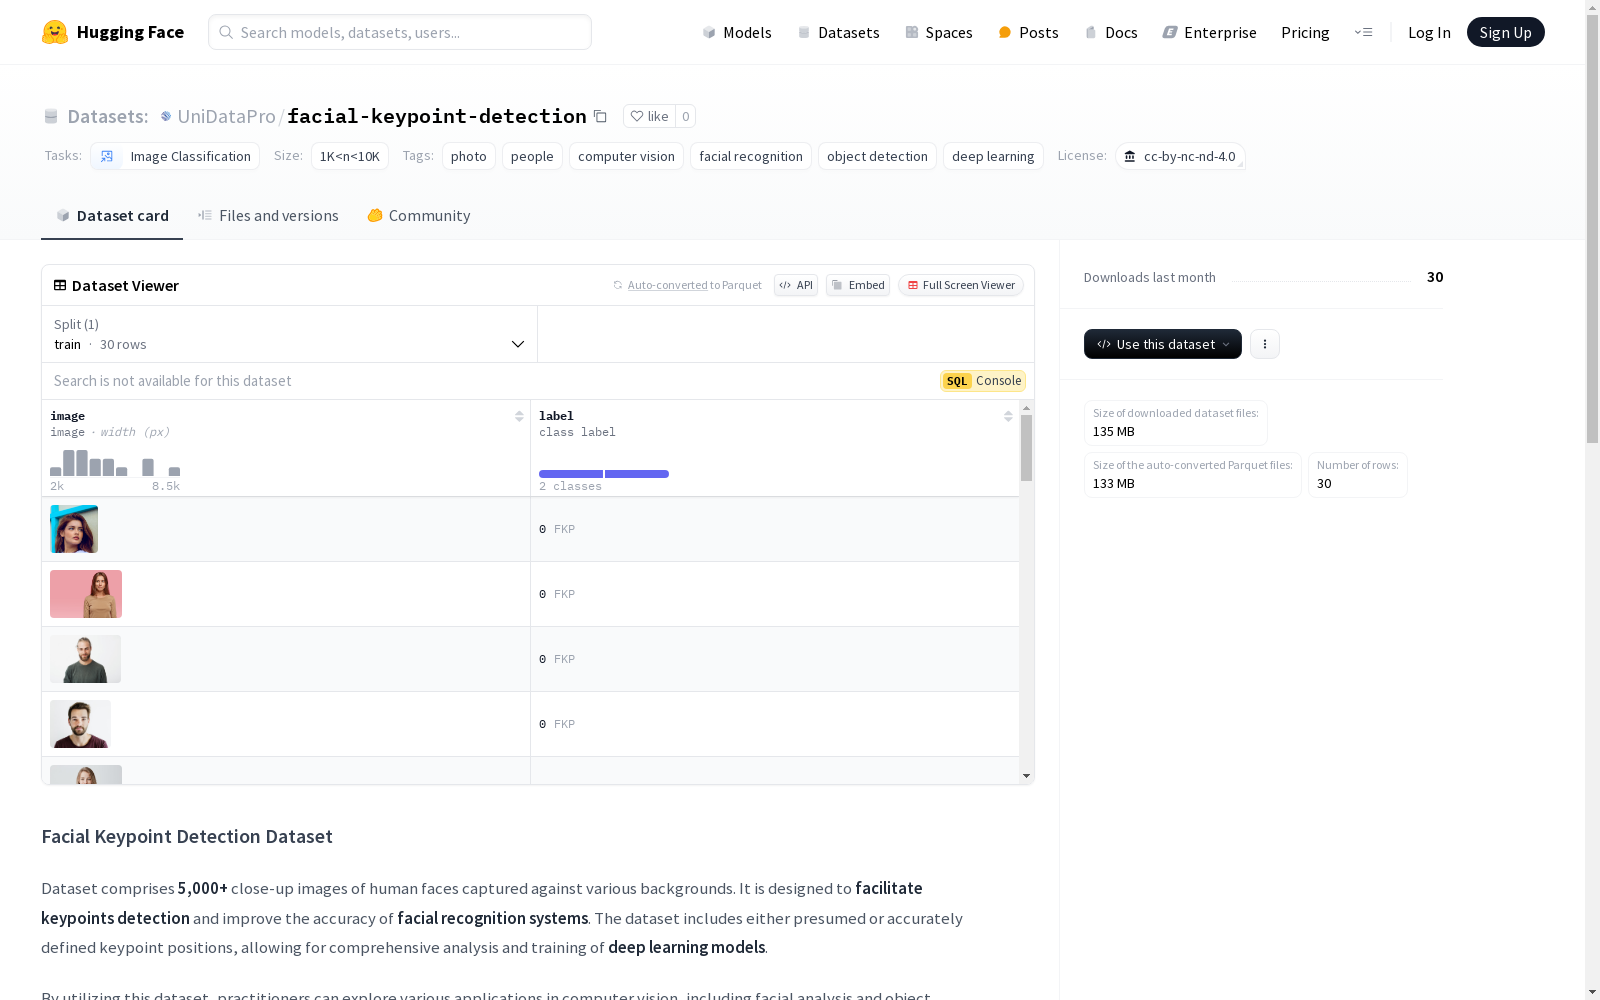Click the Hugging Face logo icon
This screenshot has width=1600, height=1000.
[x=55, y=32]
